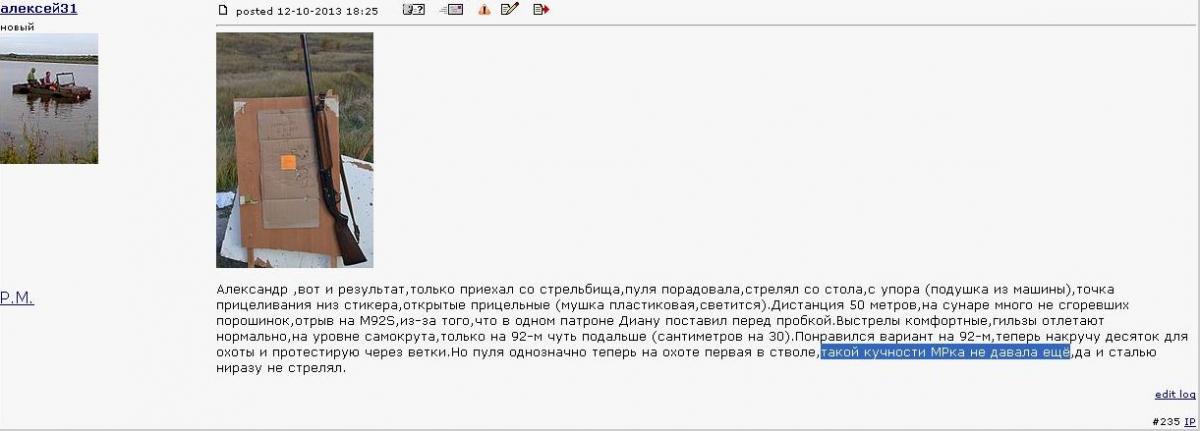Send email using the envelope icon
Image resolution: width=1200 pixels, height=431 pixels.
[x=454, y=10]
